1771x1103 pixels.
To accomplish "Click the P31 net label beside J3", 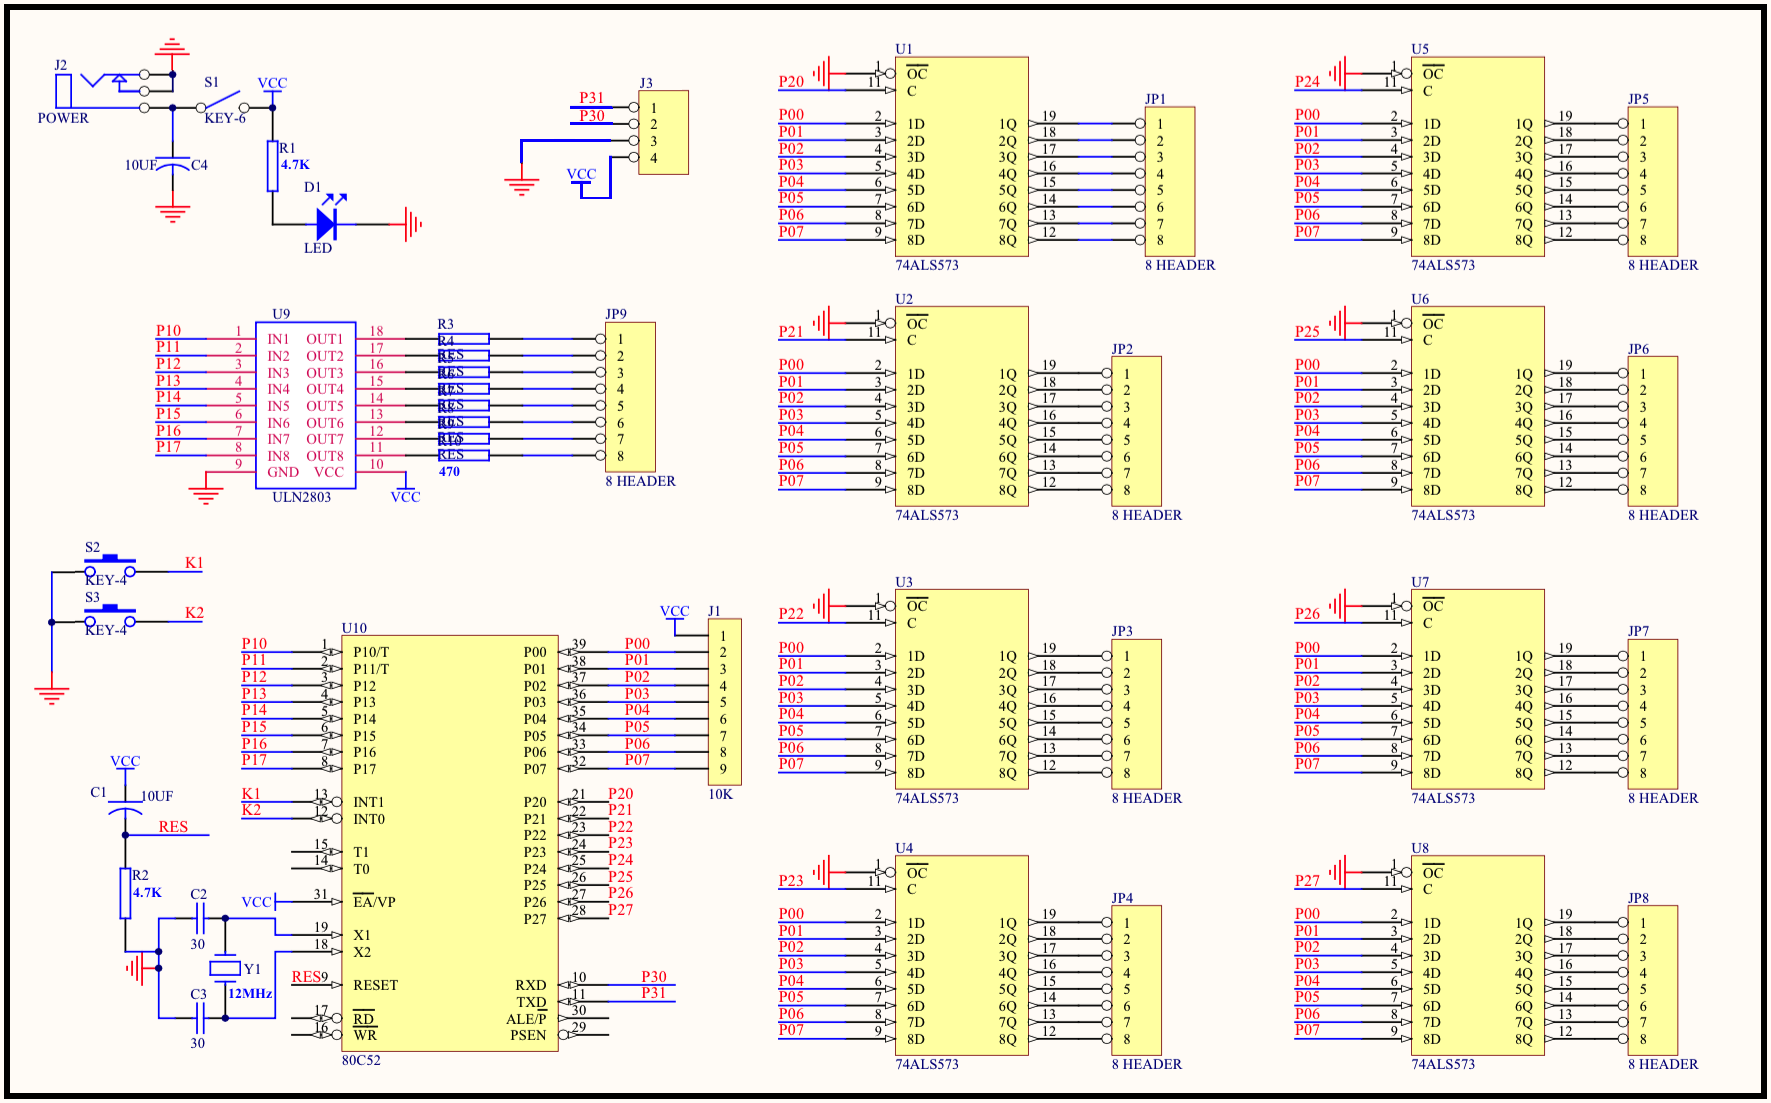I will 592,98.
